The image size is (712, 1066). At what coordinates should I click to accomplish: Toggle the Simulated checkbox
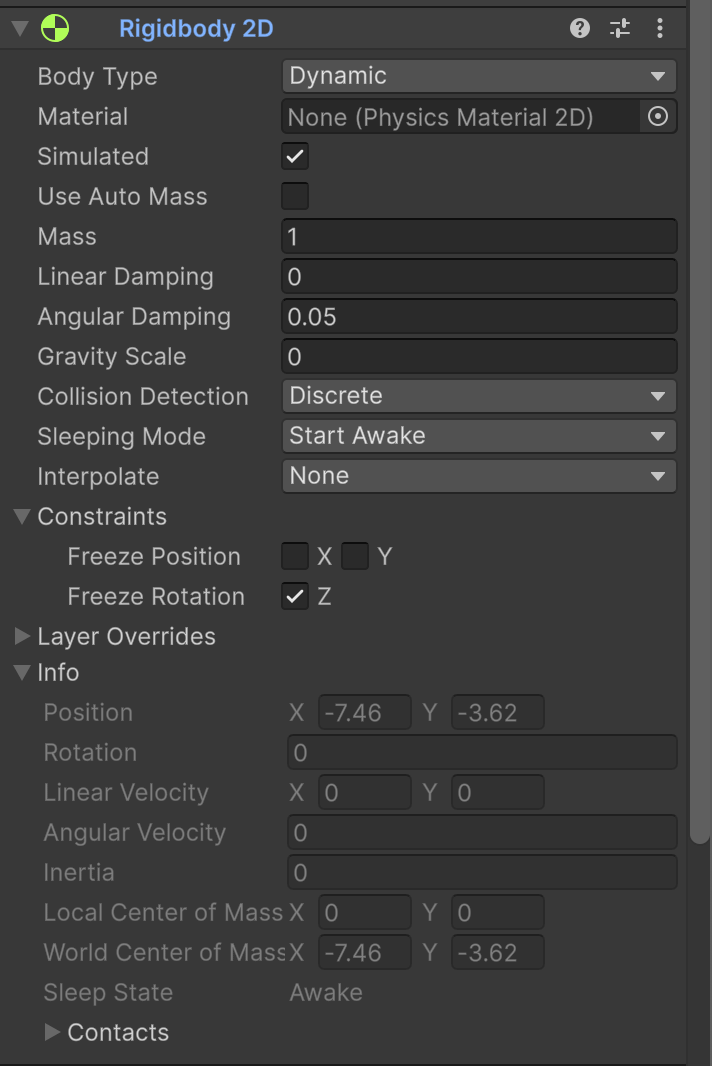tap(295, 156)
